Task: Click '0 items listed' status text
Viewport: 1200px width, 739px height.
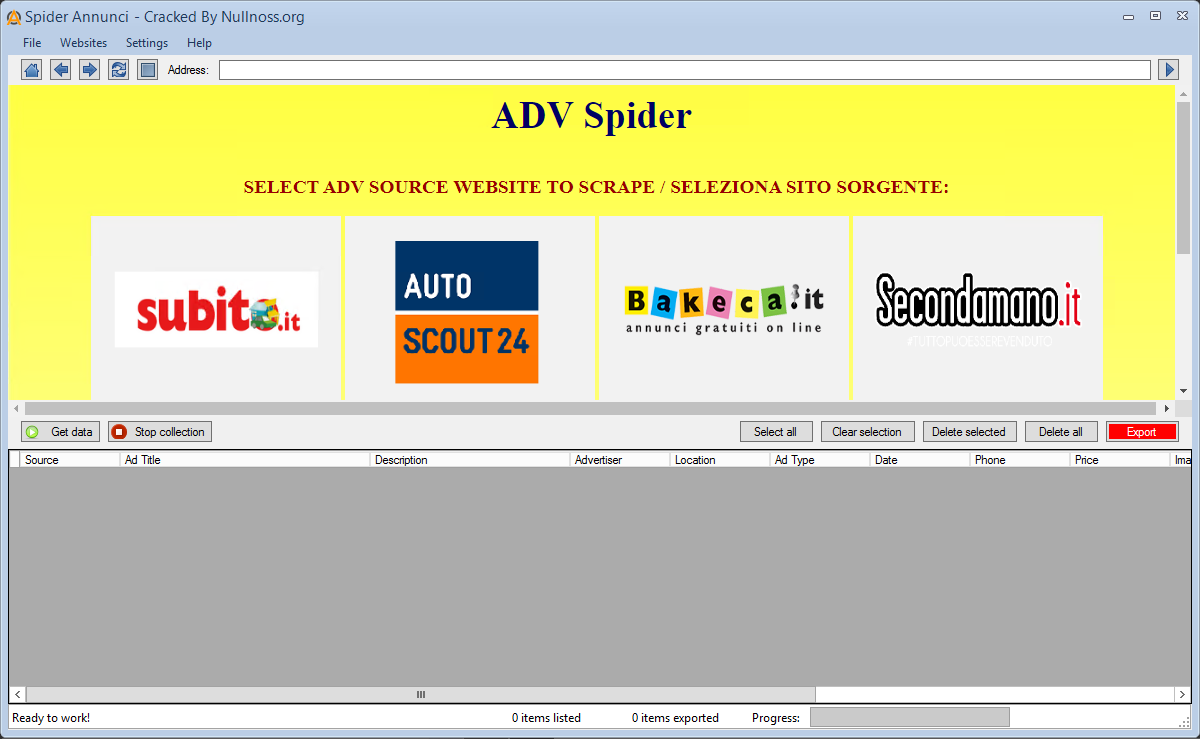Action: [x=546, y=718]
